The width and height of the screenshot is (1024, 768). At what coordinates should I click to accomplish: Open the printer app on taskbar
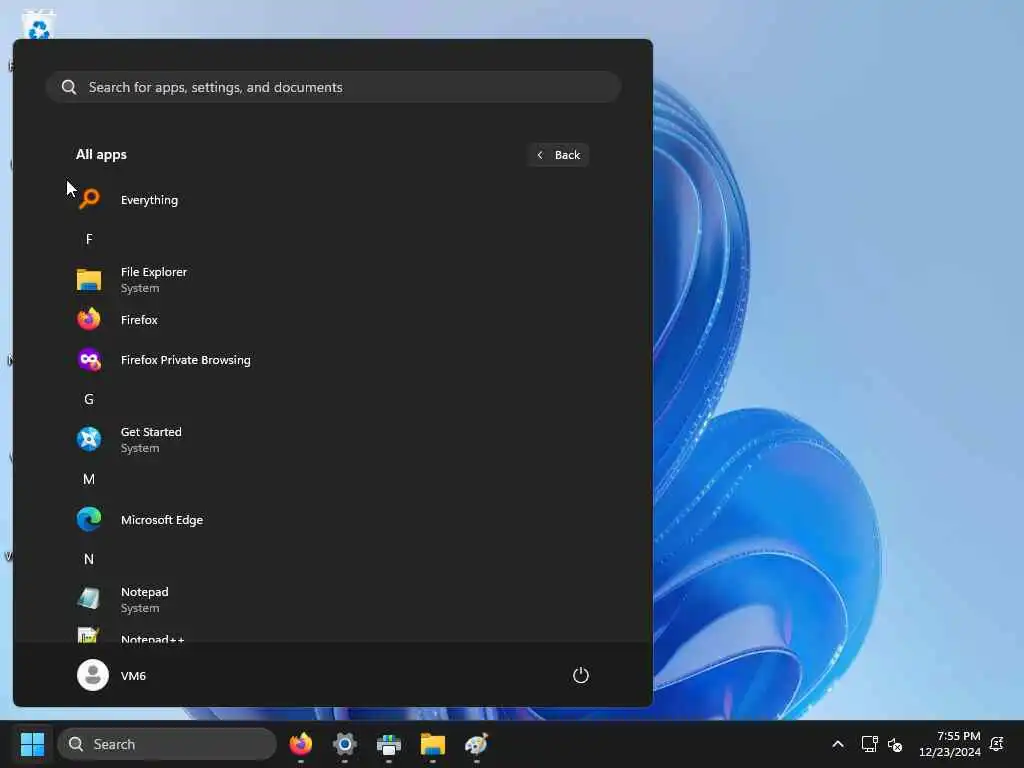tap(389, 744)
